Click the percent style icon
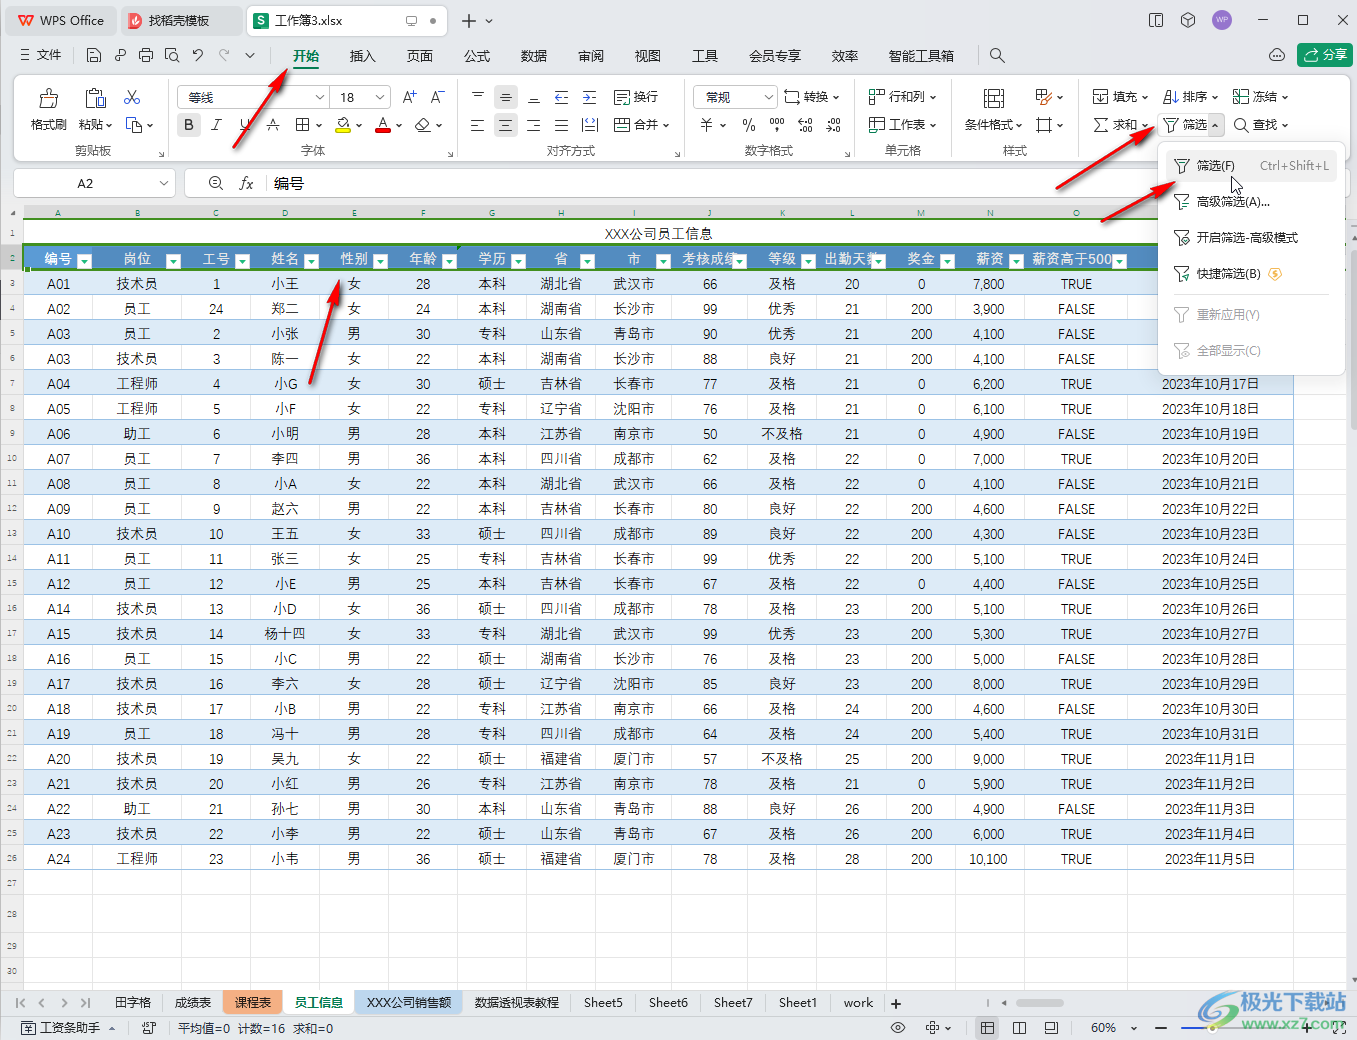 (x=749, y=125)
